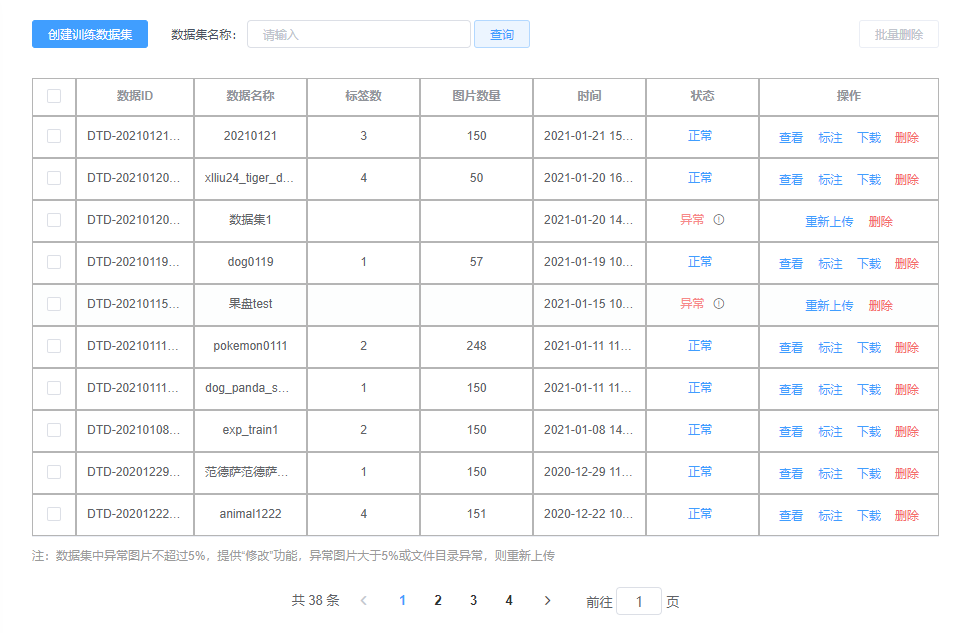This screenshot has width=971, height=633.
Task: Click the page number jump field
Action: click(638, 601)
